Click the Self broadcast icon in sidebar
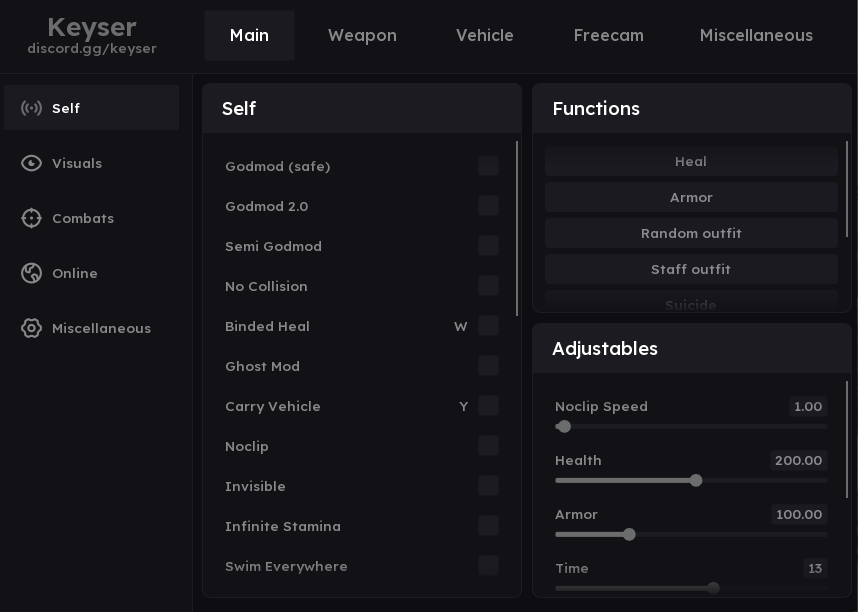858x612 pixels. (31, 108)
